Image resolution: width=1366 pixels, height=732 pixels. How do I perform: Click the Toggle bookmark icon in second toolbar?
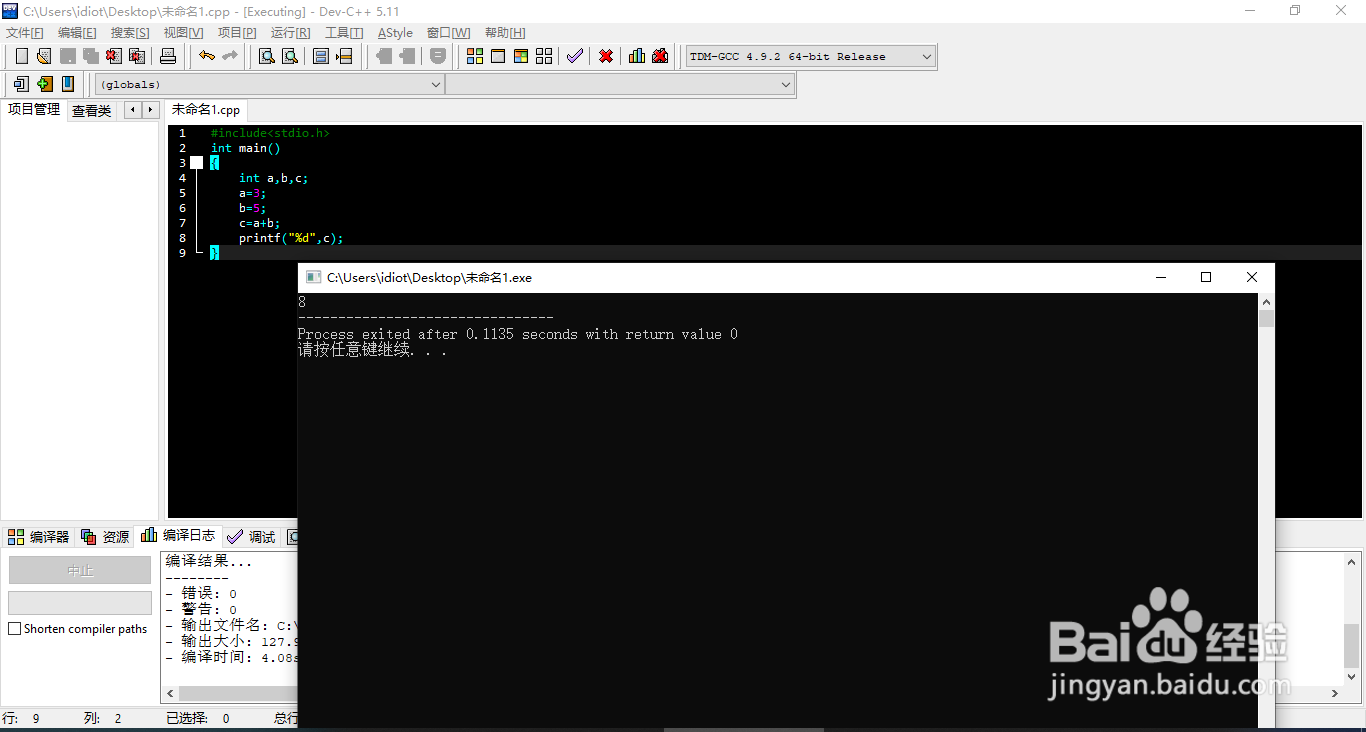68,84
